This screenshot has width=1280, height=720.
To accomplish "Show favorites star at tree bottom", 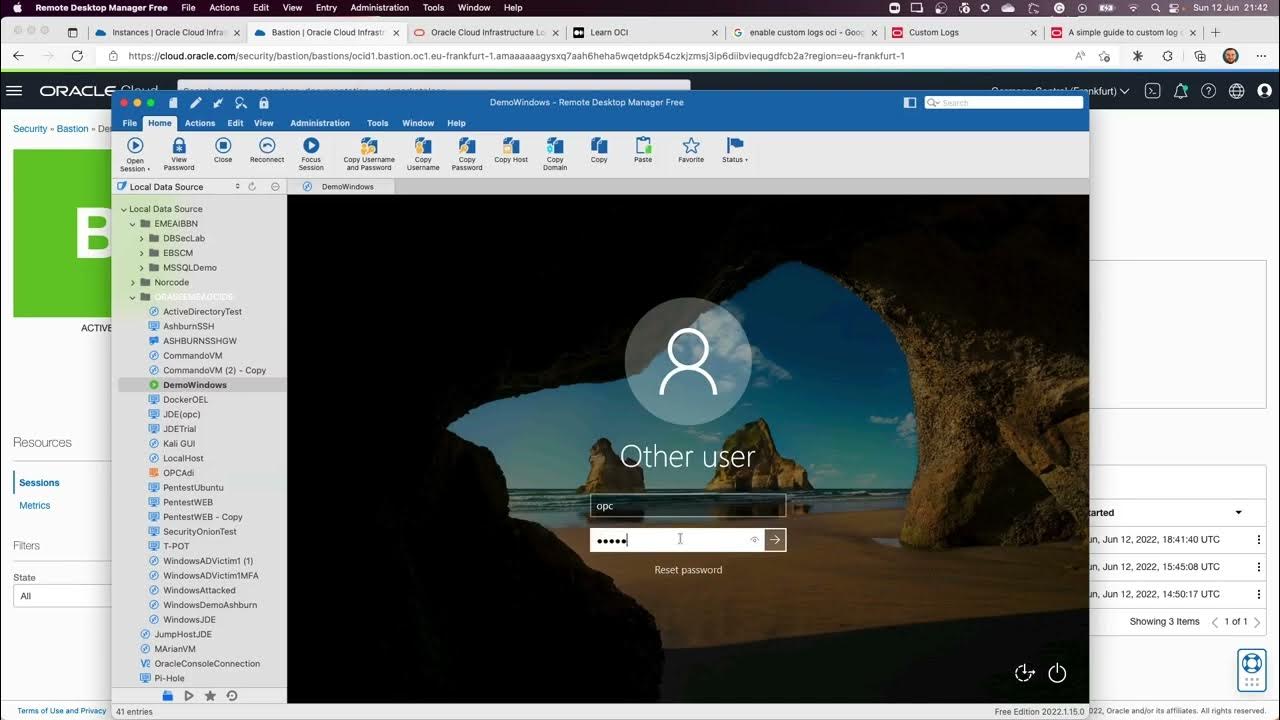I will [x=210, y=695].
